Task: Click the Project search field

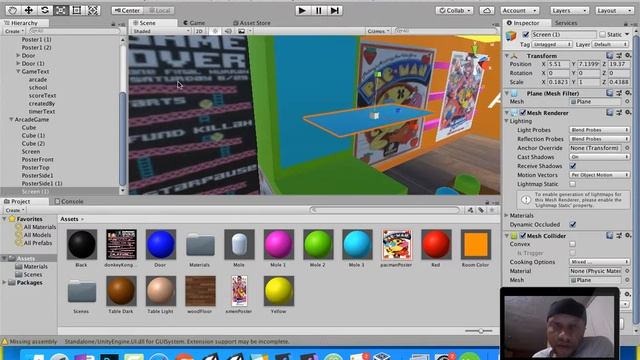Action: pyautogui.click(x=385, y=210)
